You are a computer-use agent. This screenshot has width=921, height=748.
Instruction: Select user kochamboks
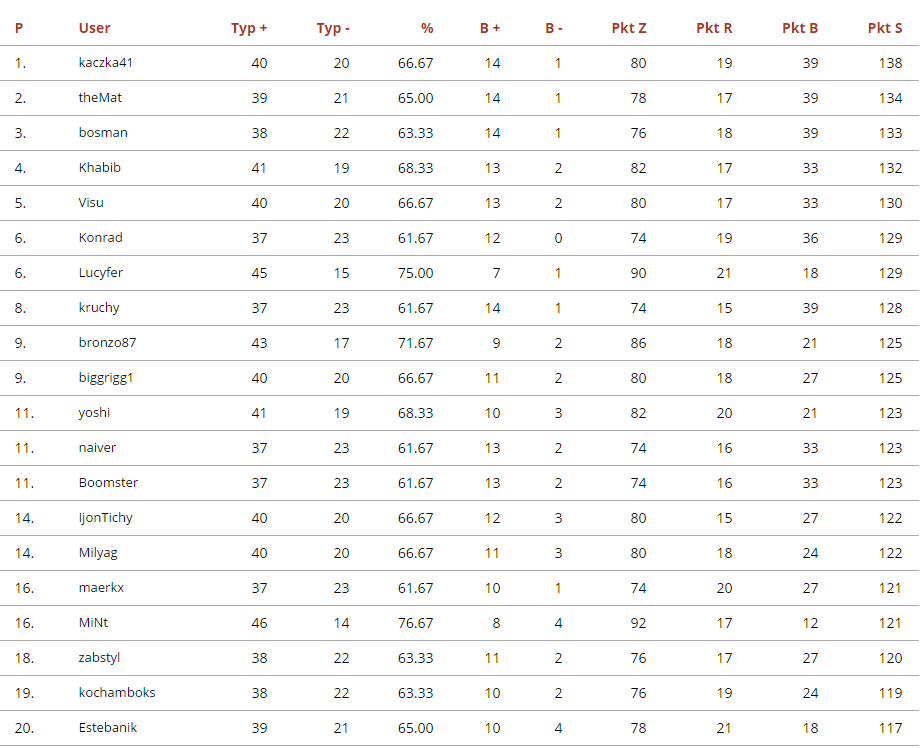(x=117, y=693)
